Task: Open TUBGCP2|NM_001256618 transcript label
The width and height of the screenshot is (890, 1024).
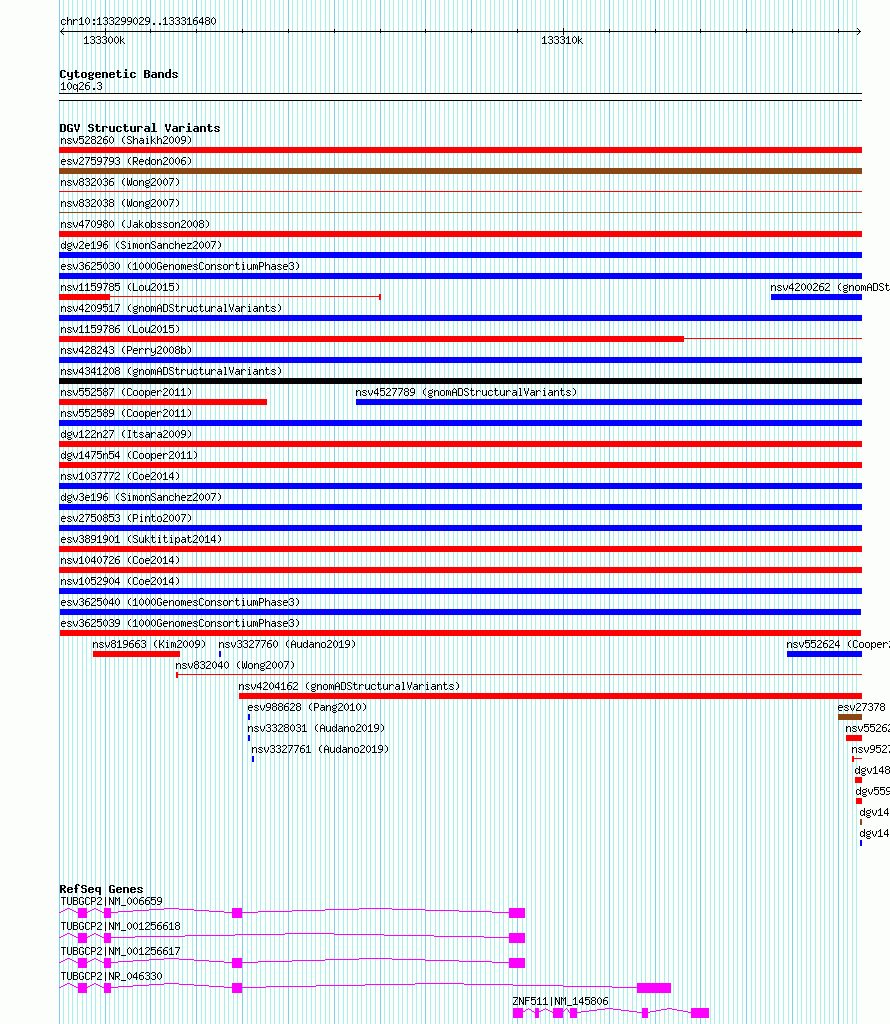Action: (x=120, y=926)
